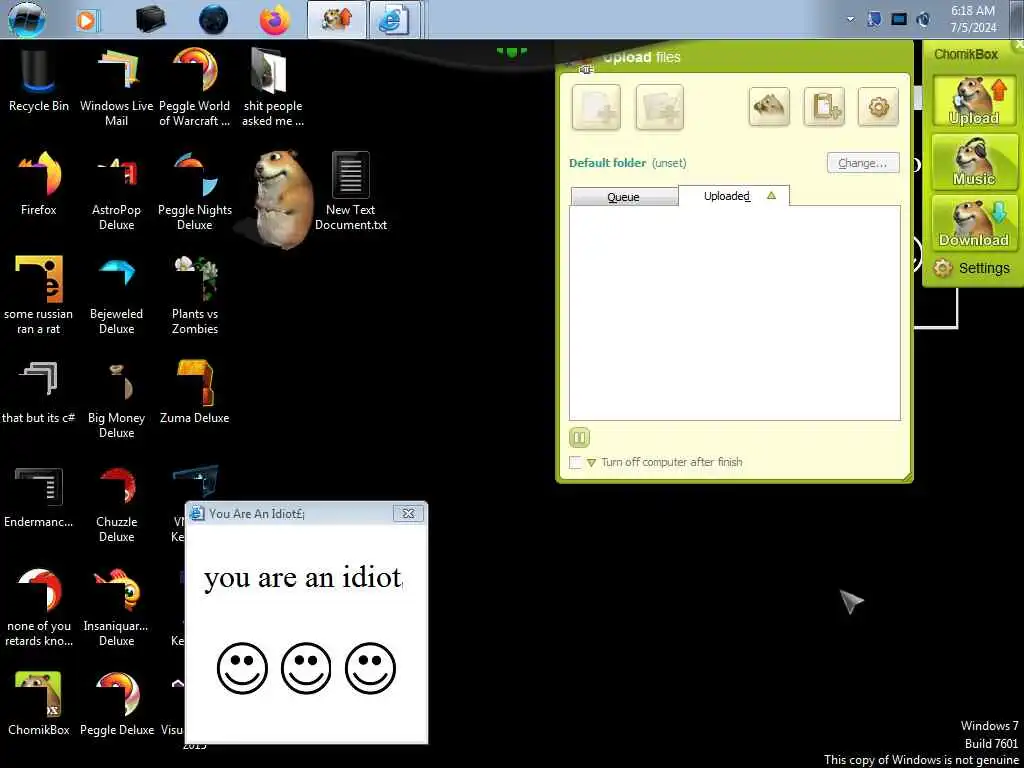Switch to the Uploaded tab

[x=734, y=195]
